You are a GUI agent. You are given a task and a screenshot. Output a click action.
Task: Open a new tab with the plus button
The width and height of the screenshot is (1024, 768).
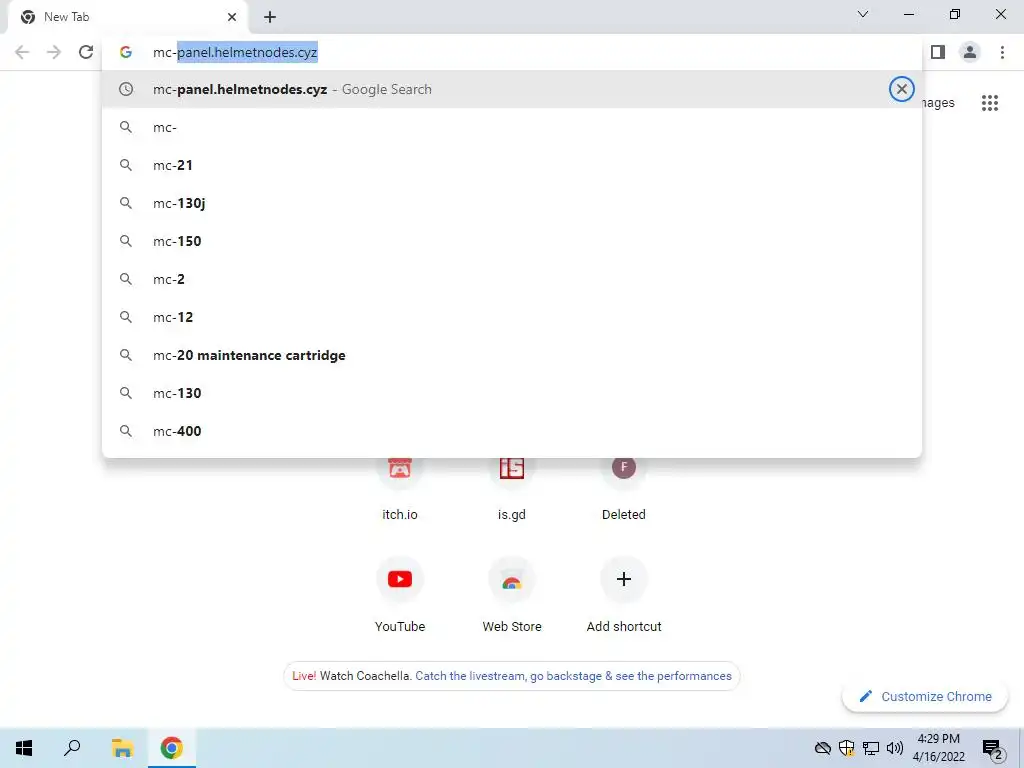click(270, 17)
